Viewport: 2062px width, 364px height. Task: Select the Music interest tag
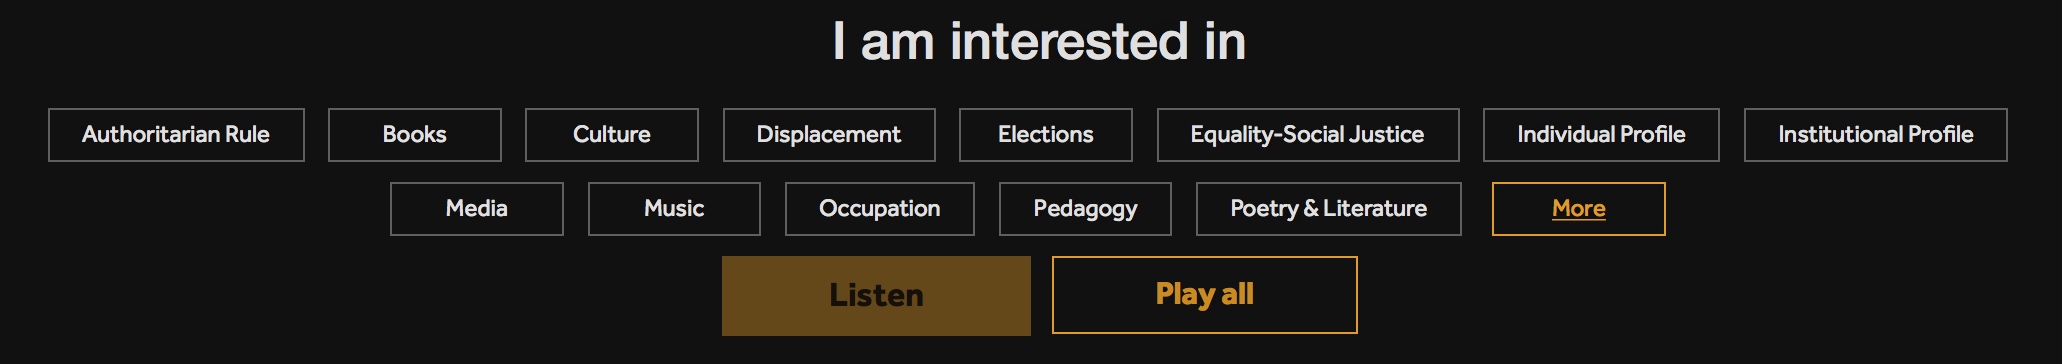[x=674, y=209]
